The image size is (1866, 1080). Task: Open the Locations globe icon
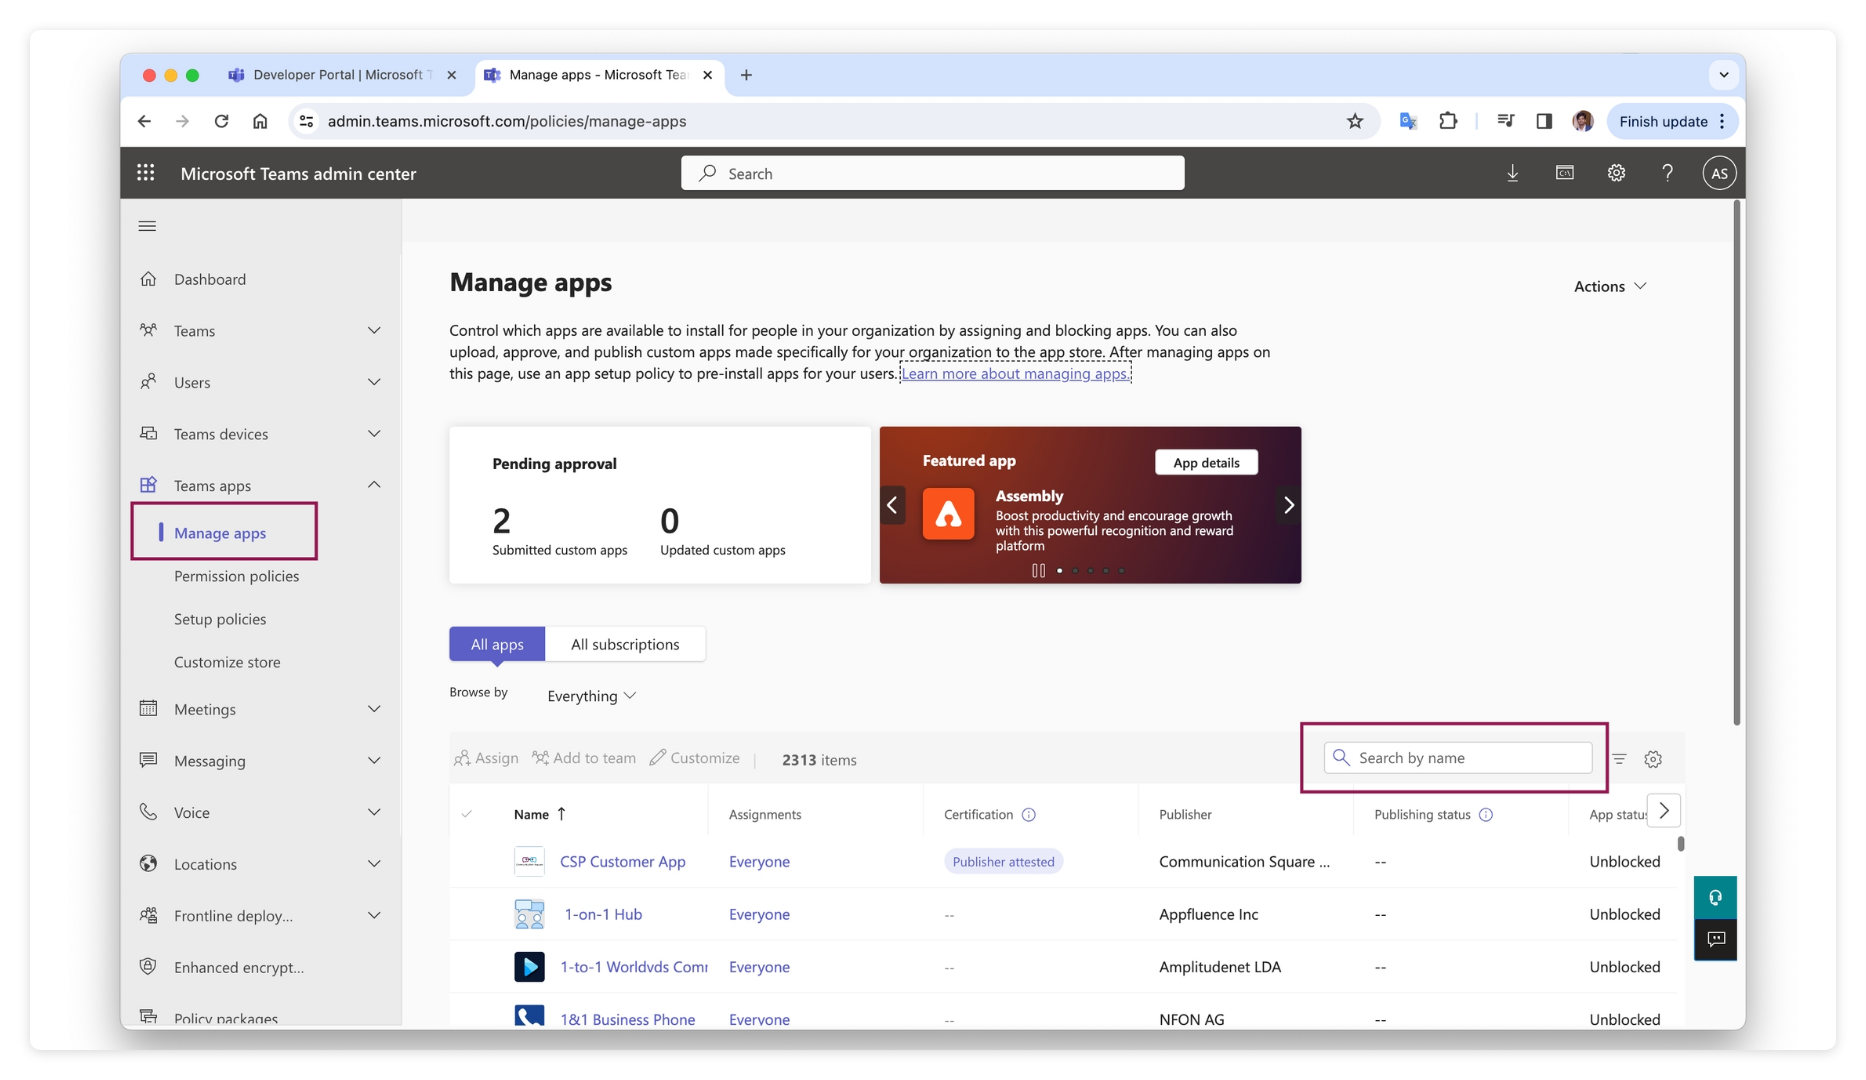pyautogui.click(x=148, y=864)
